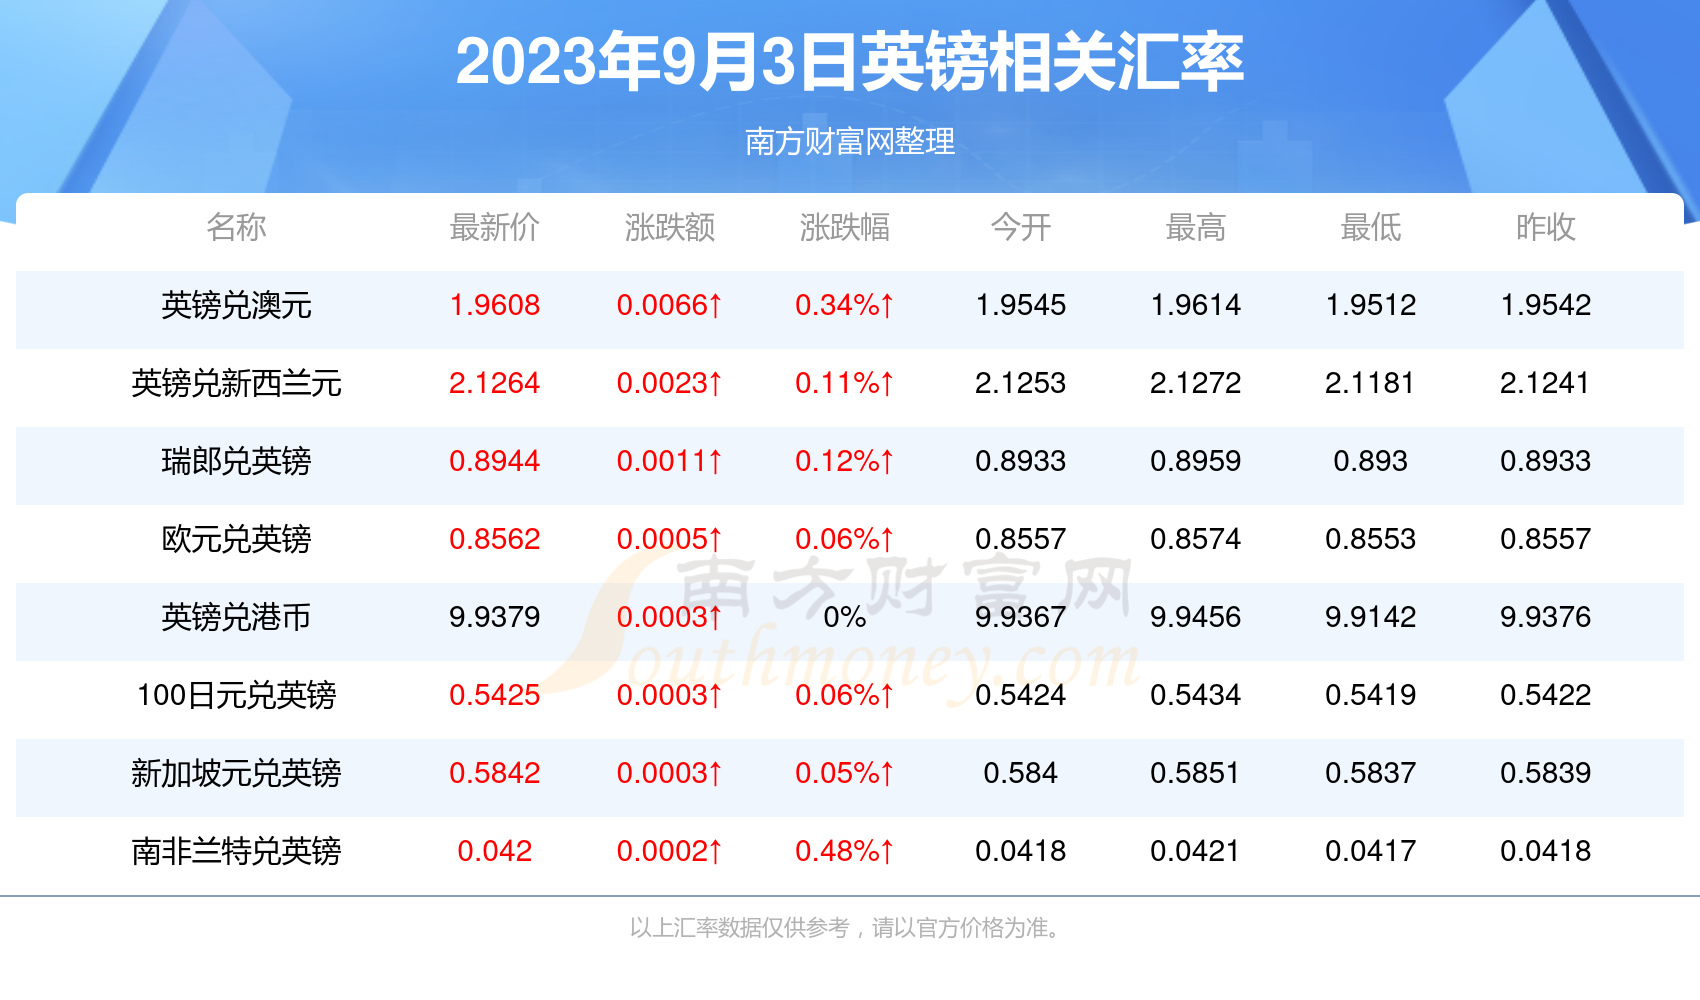1700x1000 pixels.
Task: Click latest price 2.1264
Action: coord(494,383)
